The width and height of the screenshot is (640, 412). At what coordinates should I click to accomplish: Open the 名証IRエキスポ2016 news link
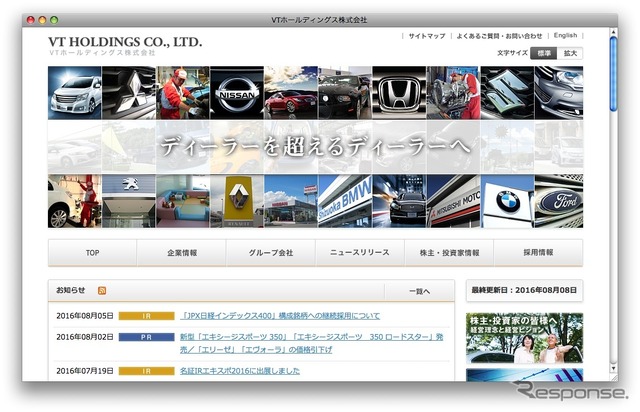point(240,371)
